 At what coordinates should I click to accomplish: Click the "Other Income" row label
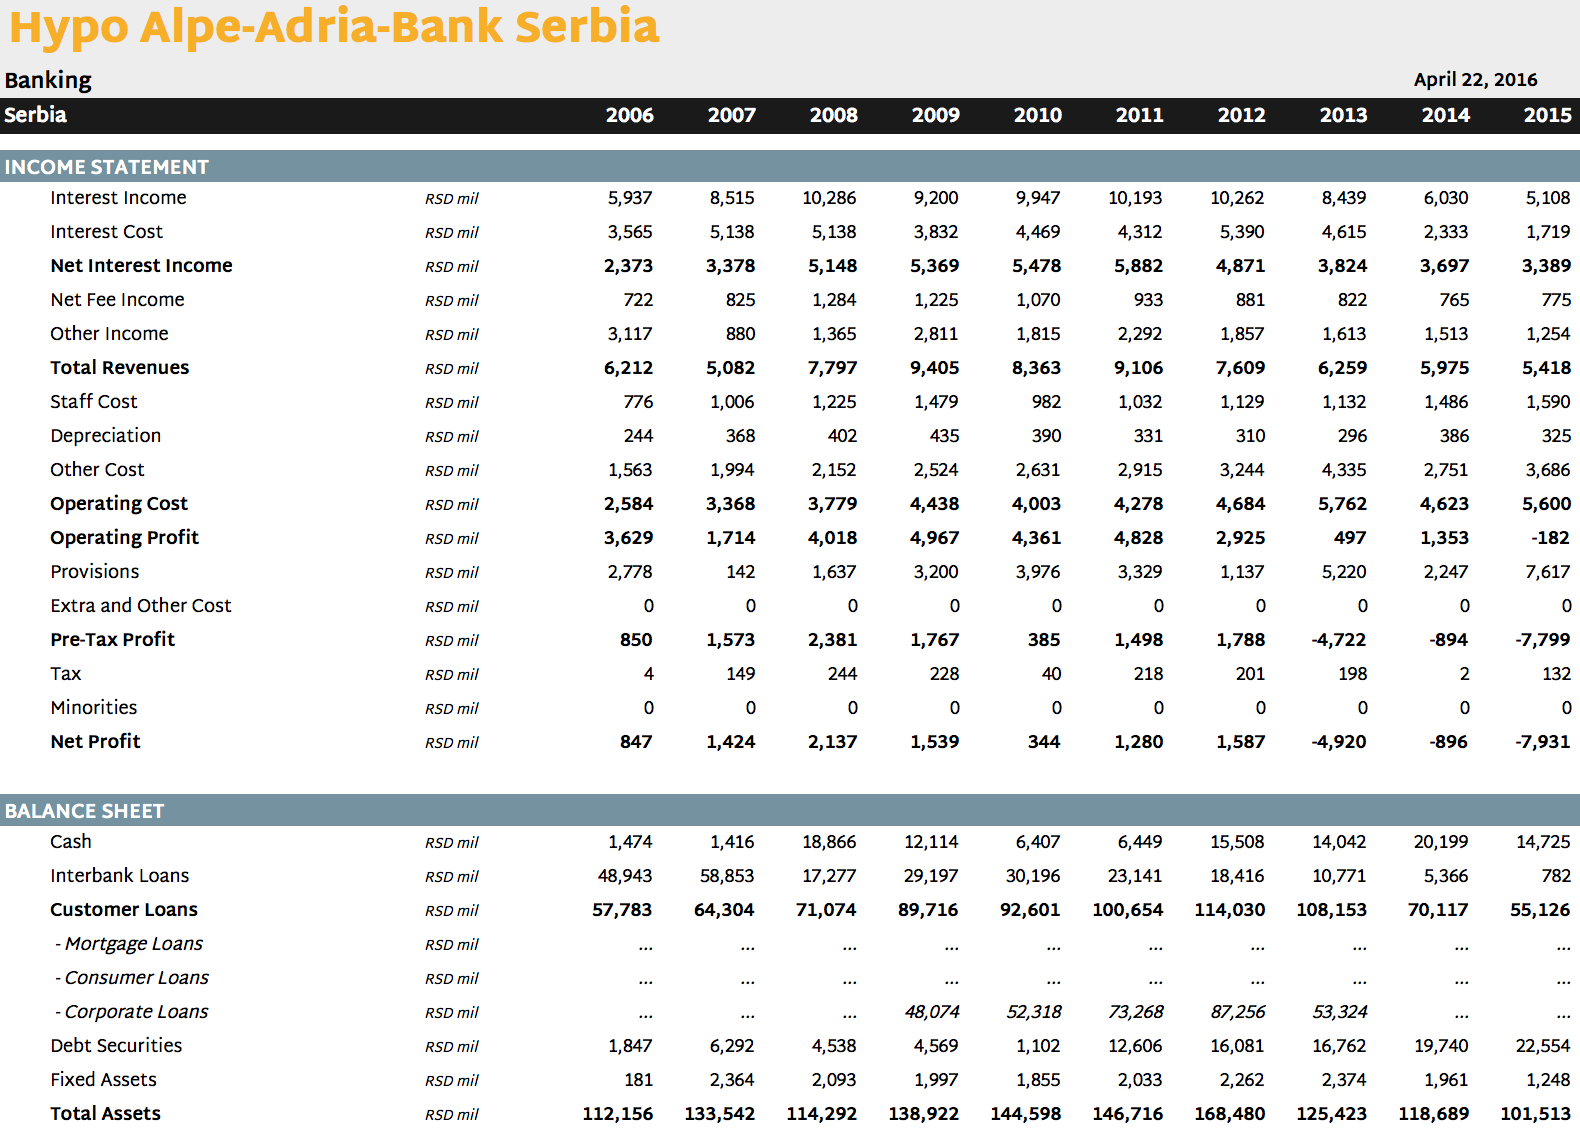pos(109,334)
